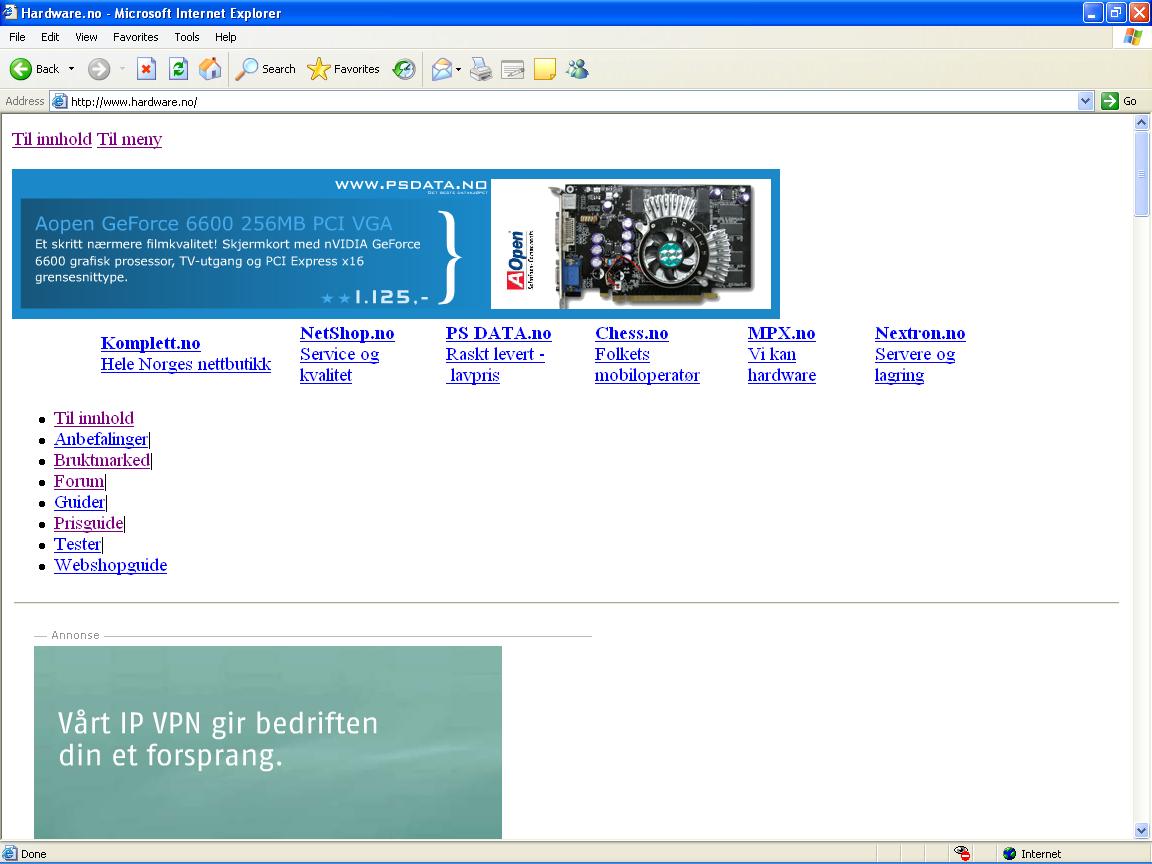The height and width of the screenshot is (864, 1152).
Task: Click the Stop loading icon
Action: click(146, 69)
